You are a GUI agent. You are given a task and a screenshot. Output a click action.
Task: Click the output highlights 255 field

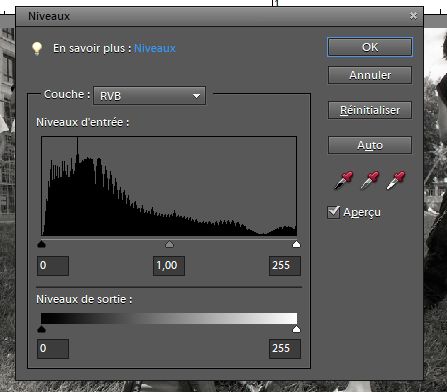[285, 349]
